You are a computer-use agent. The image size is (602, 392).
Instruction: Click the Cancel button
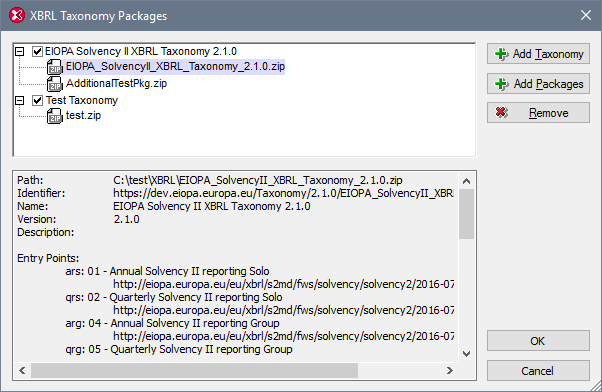[538, 371]
